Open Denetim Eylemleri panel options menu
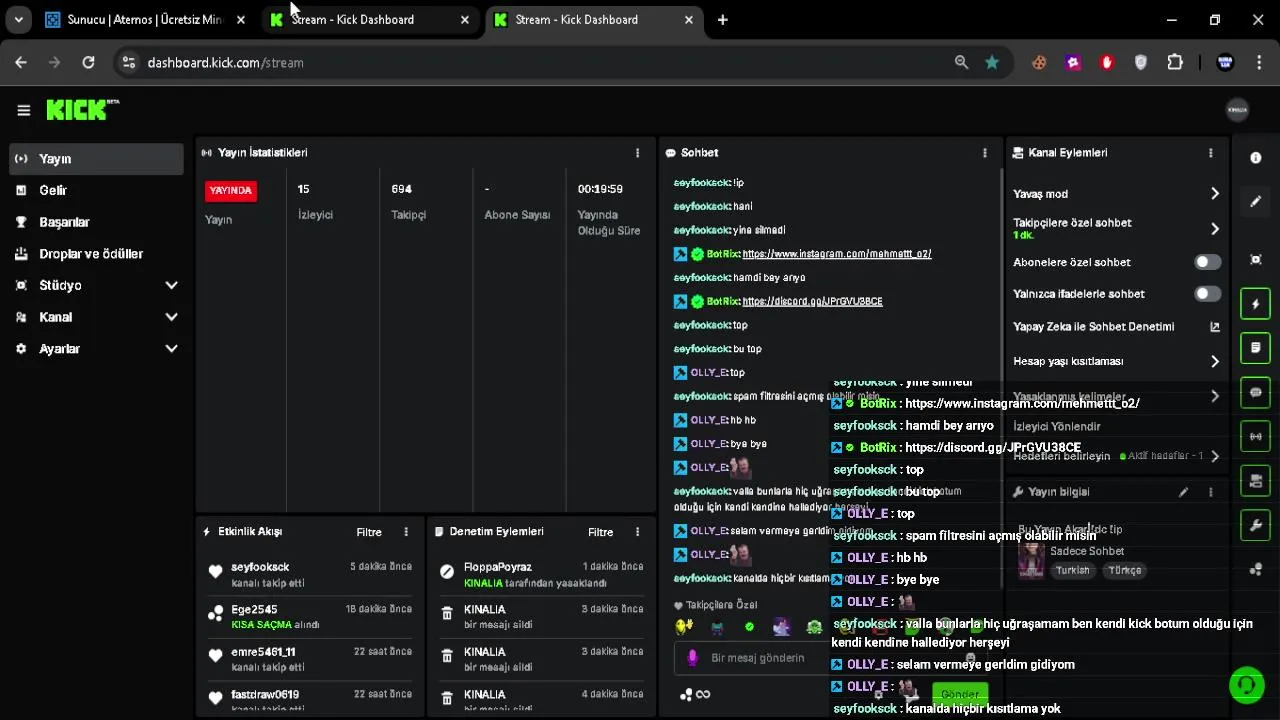The width and height of the screenshot is (1280, 720). (637, 532)
